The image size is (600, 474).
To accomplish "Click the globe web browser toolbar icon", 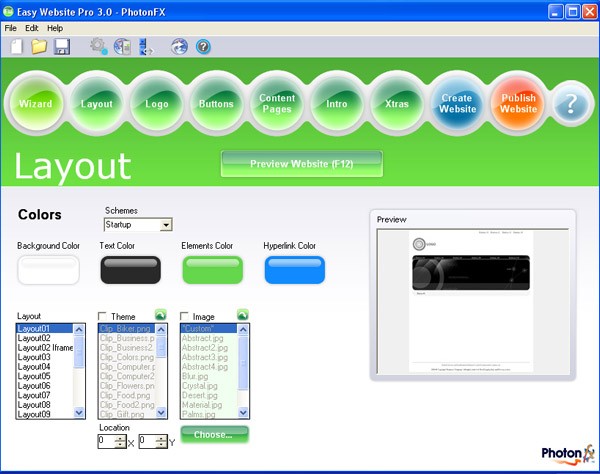I will pyautogui.click(x=179, y=46).
